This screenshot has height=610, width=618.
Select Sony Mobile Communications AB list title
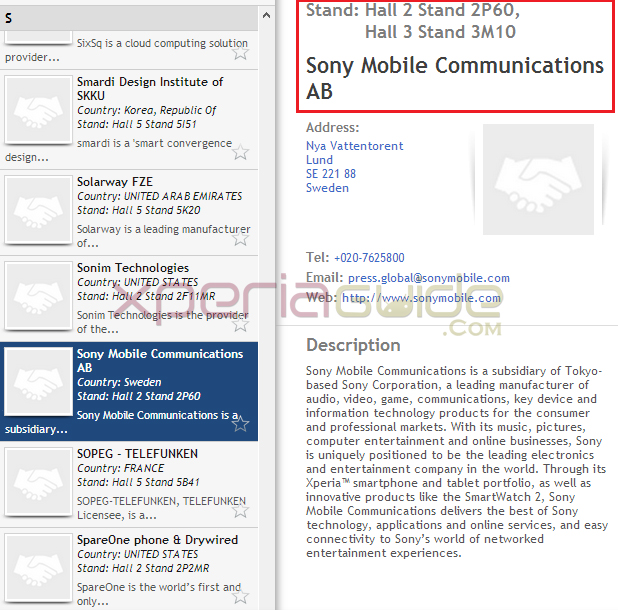(160, 361)
